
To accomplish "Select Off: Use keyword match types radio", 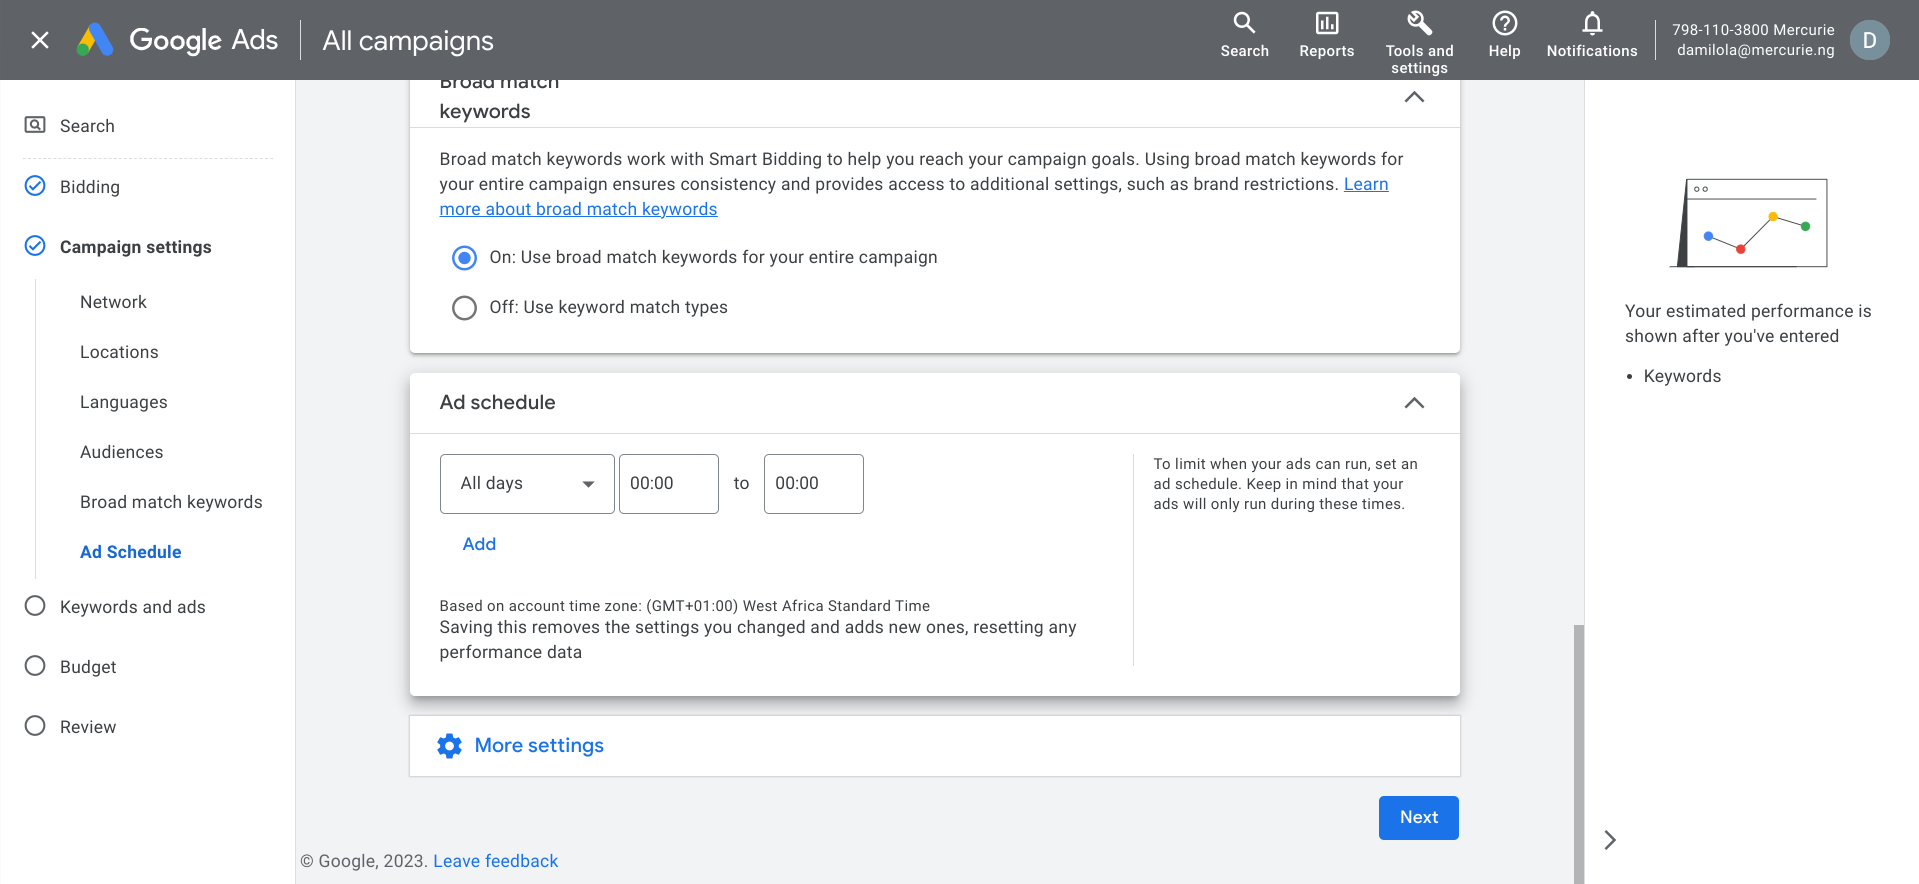I will [x=464, y=308].
